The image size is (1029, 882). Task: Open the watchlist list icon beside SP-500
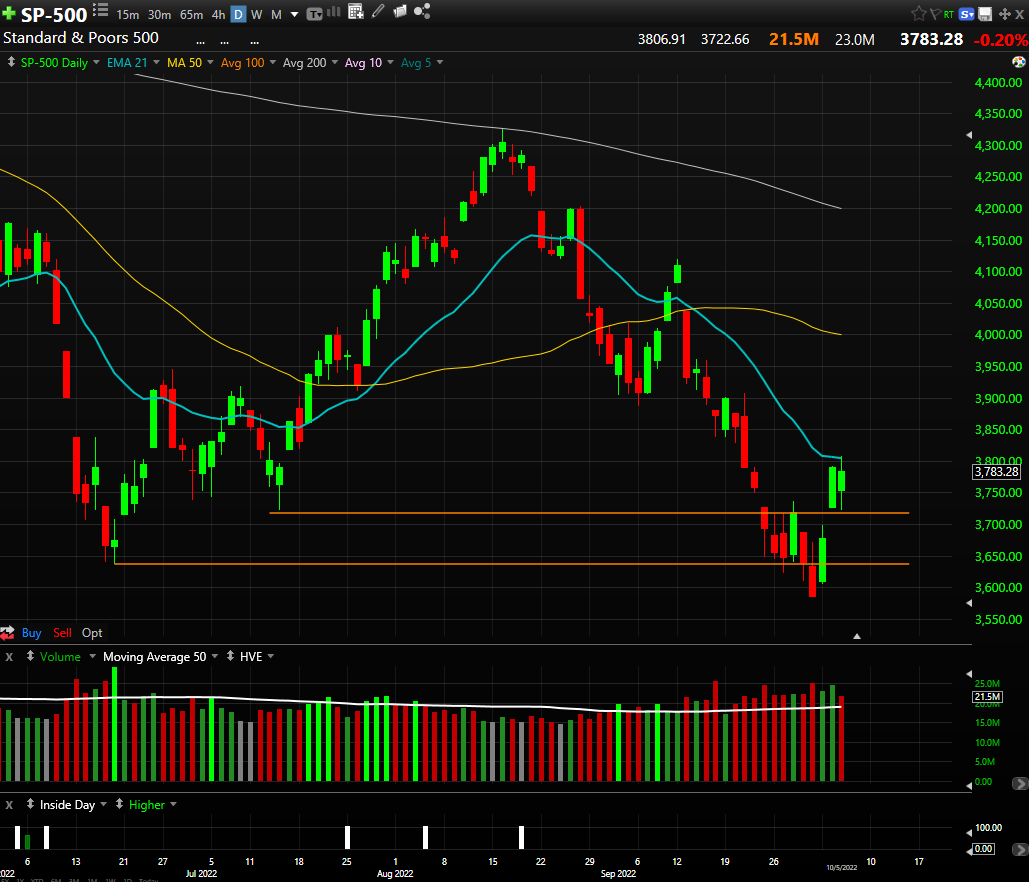coord(100,10)
